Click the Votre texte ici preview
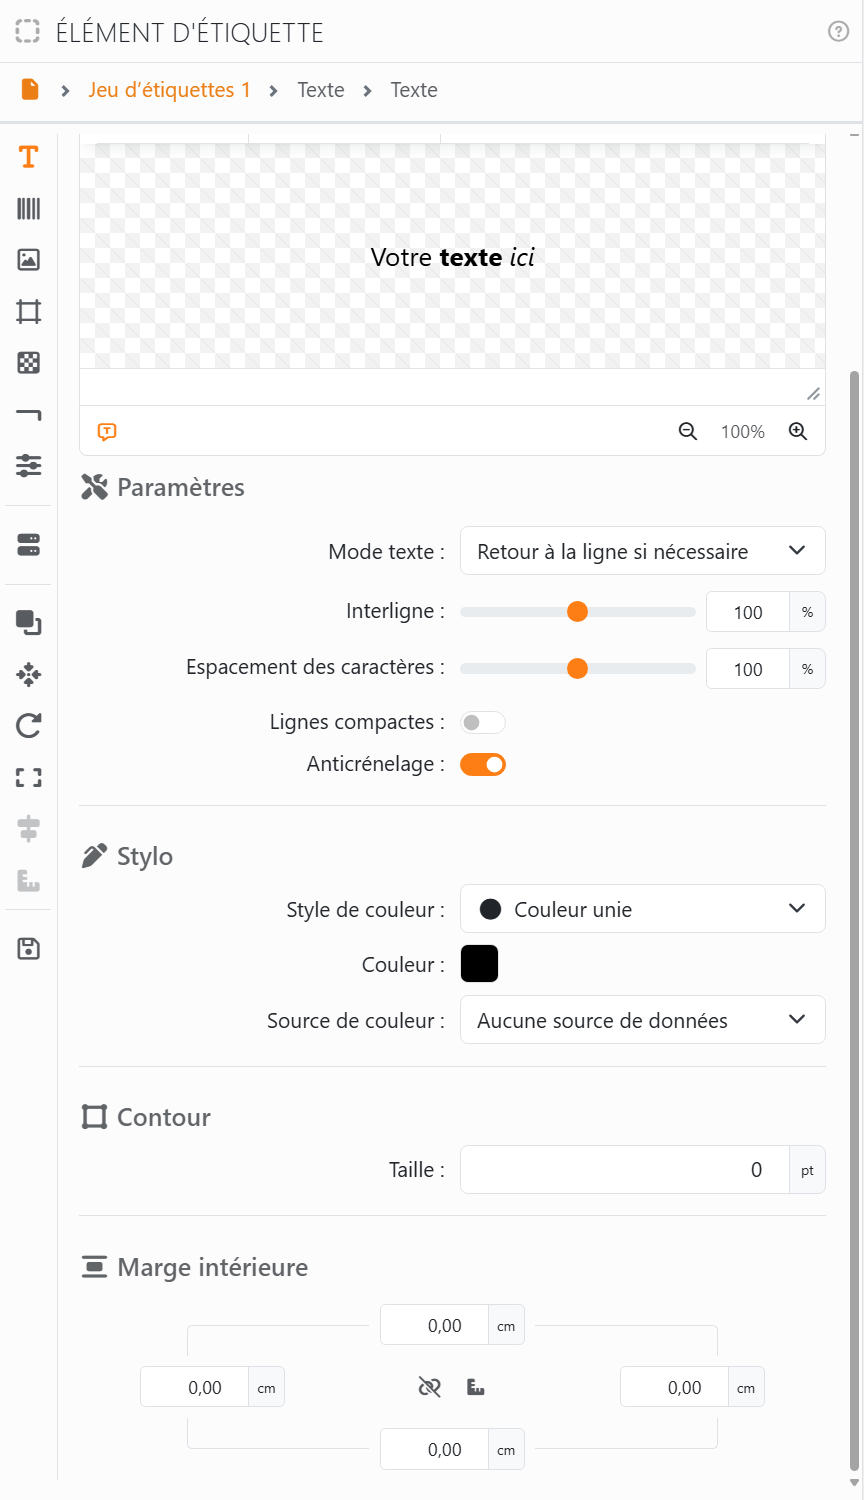 coord(452,257)
